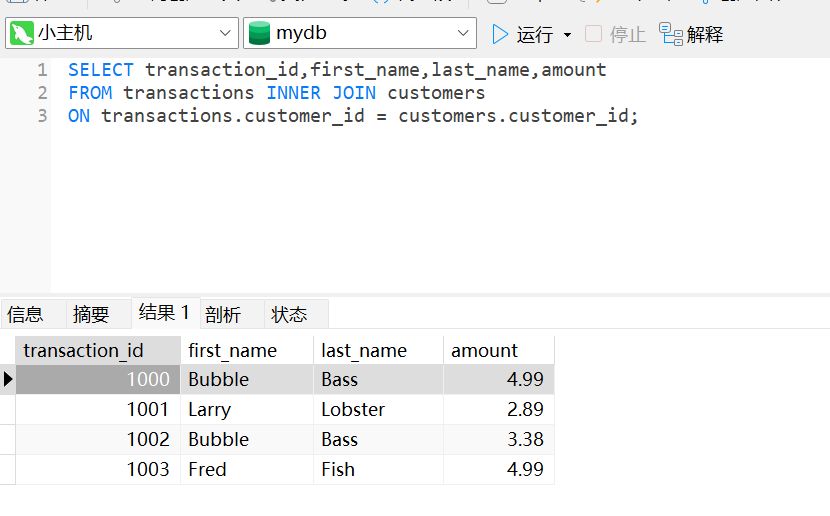Click the first_name column header

click(x=232, y=350)
